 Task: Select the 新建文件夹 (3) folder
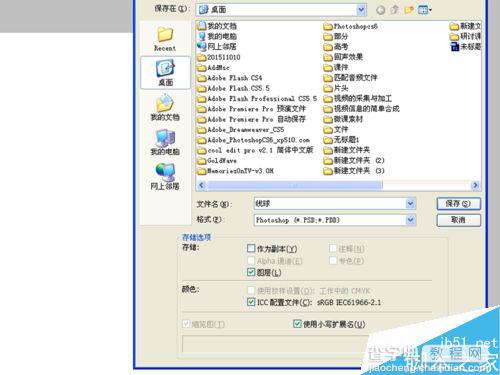[354, 171]
